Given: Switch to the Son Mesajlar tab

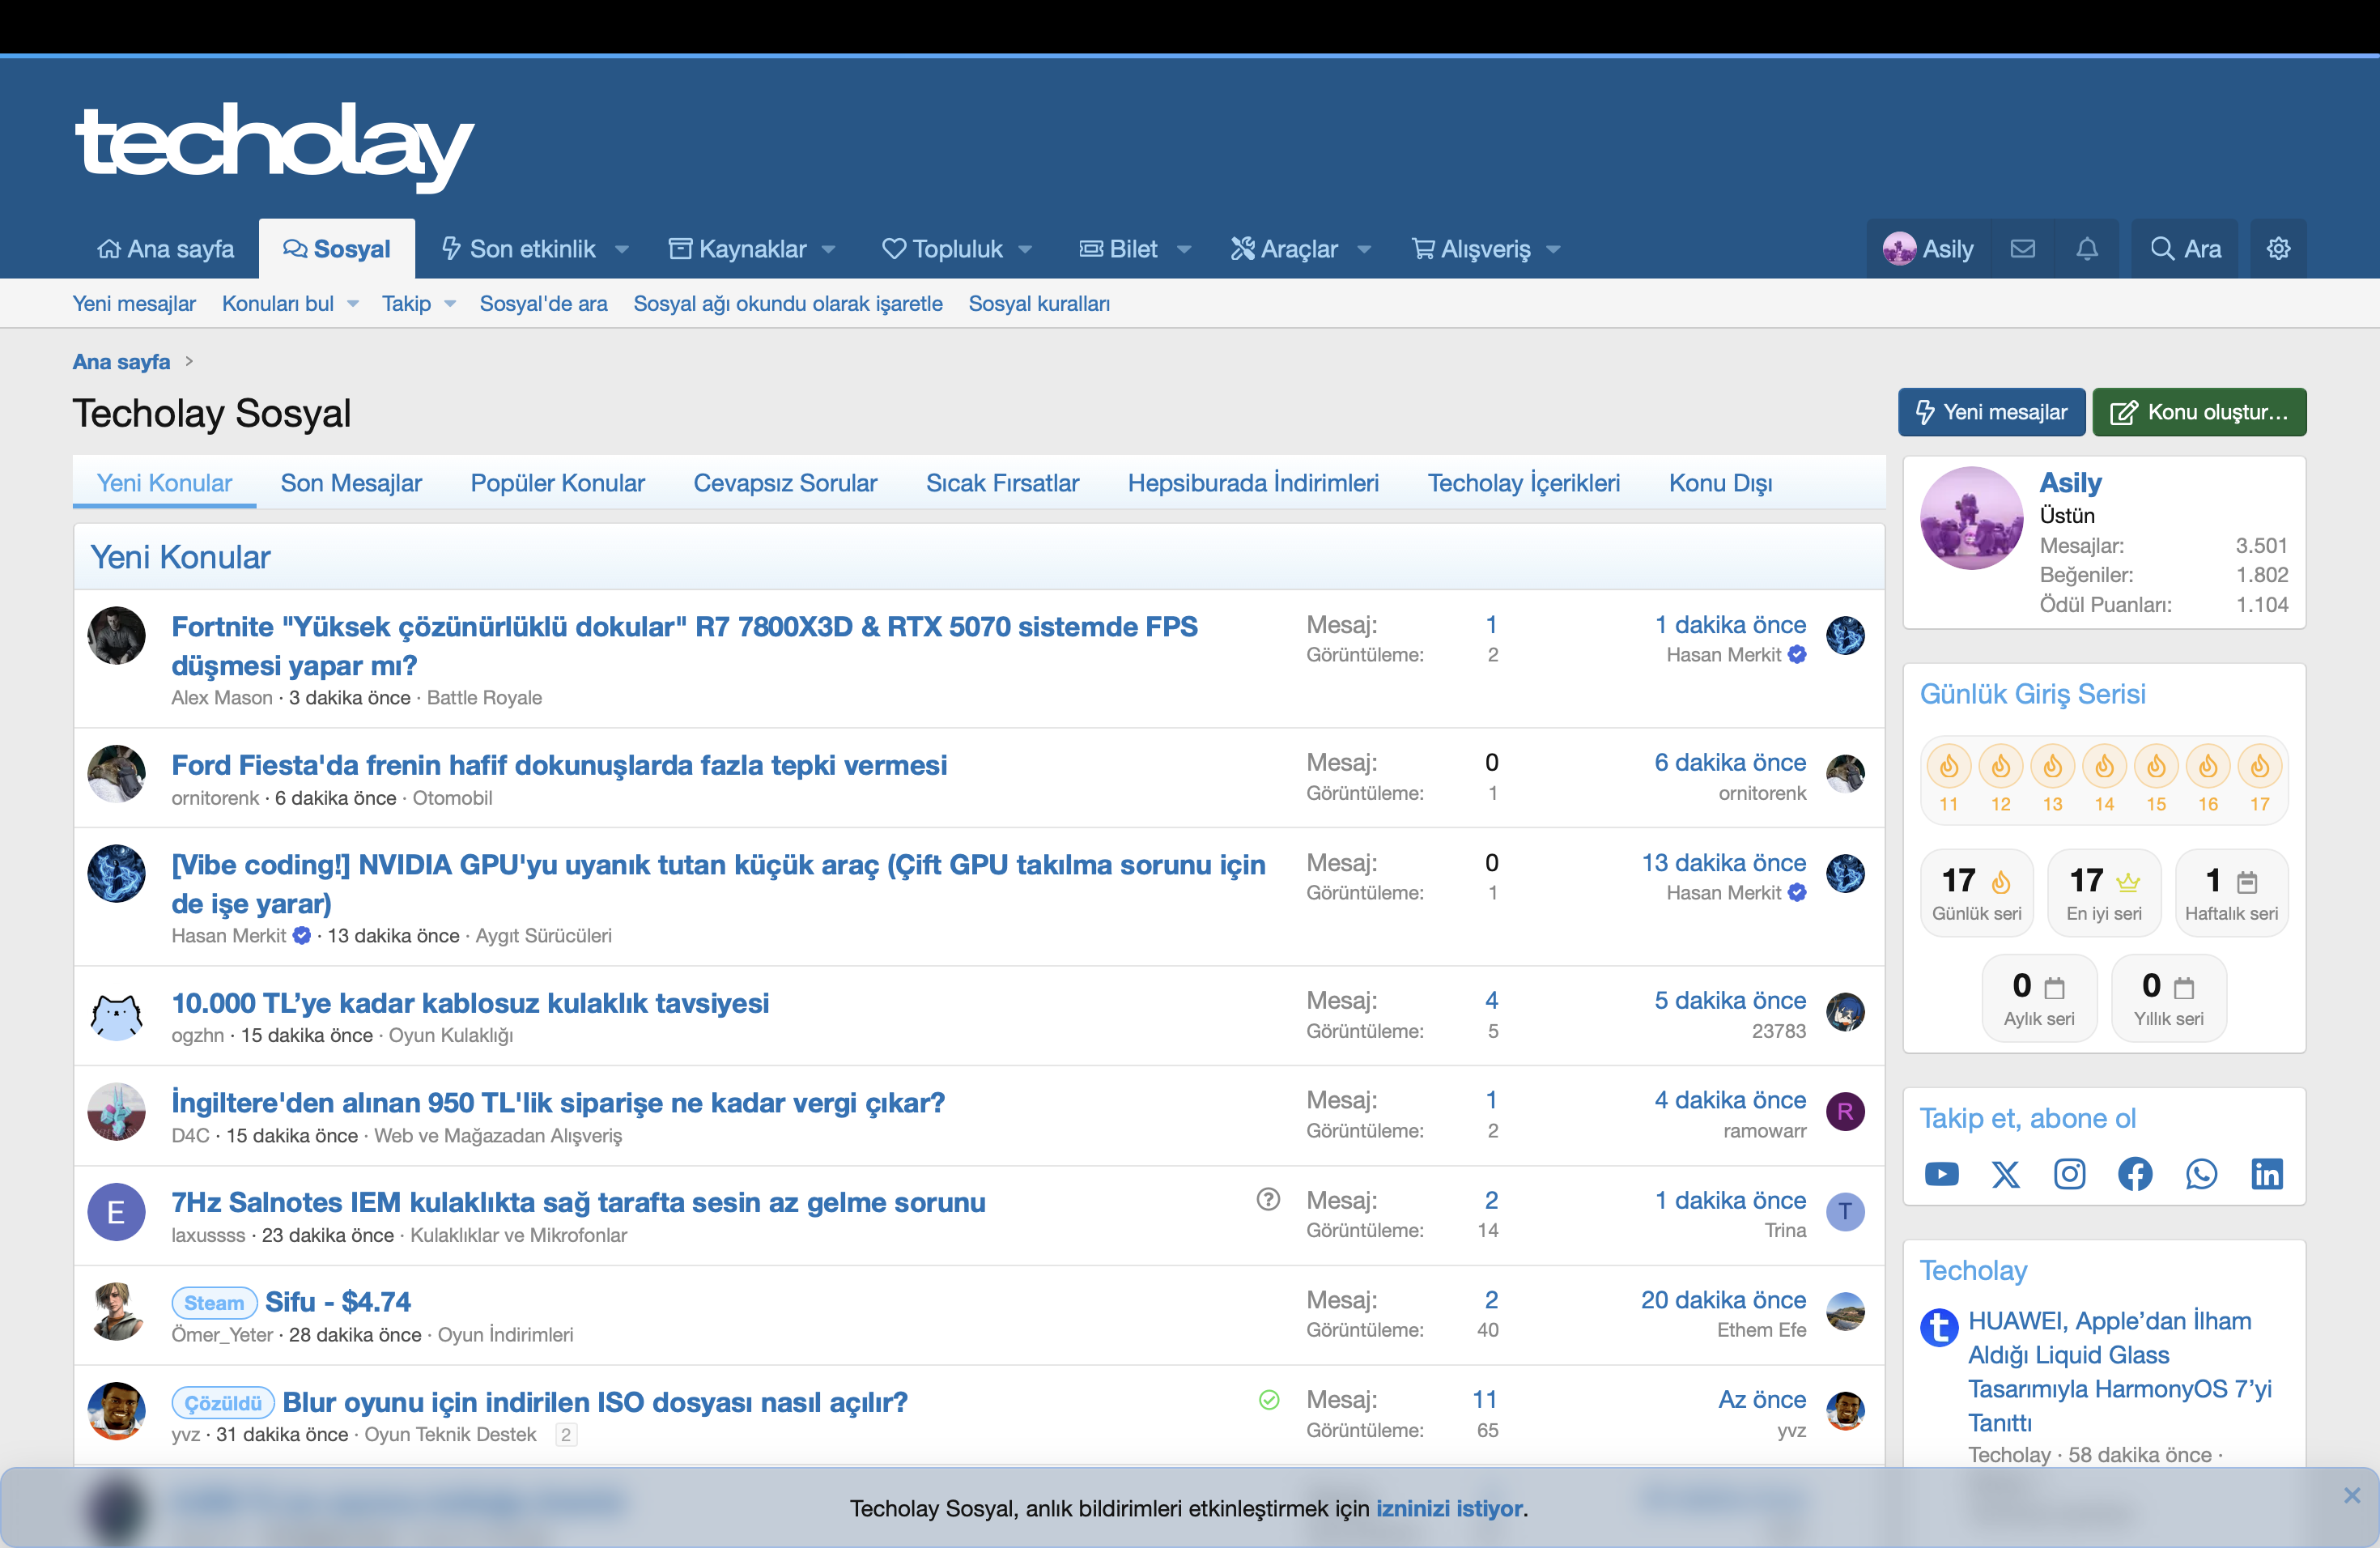Looking at the screenshot, I should click(351, 483).
